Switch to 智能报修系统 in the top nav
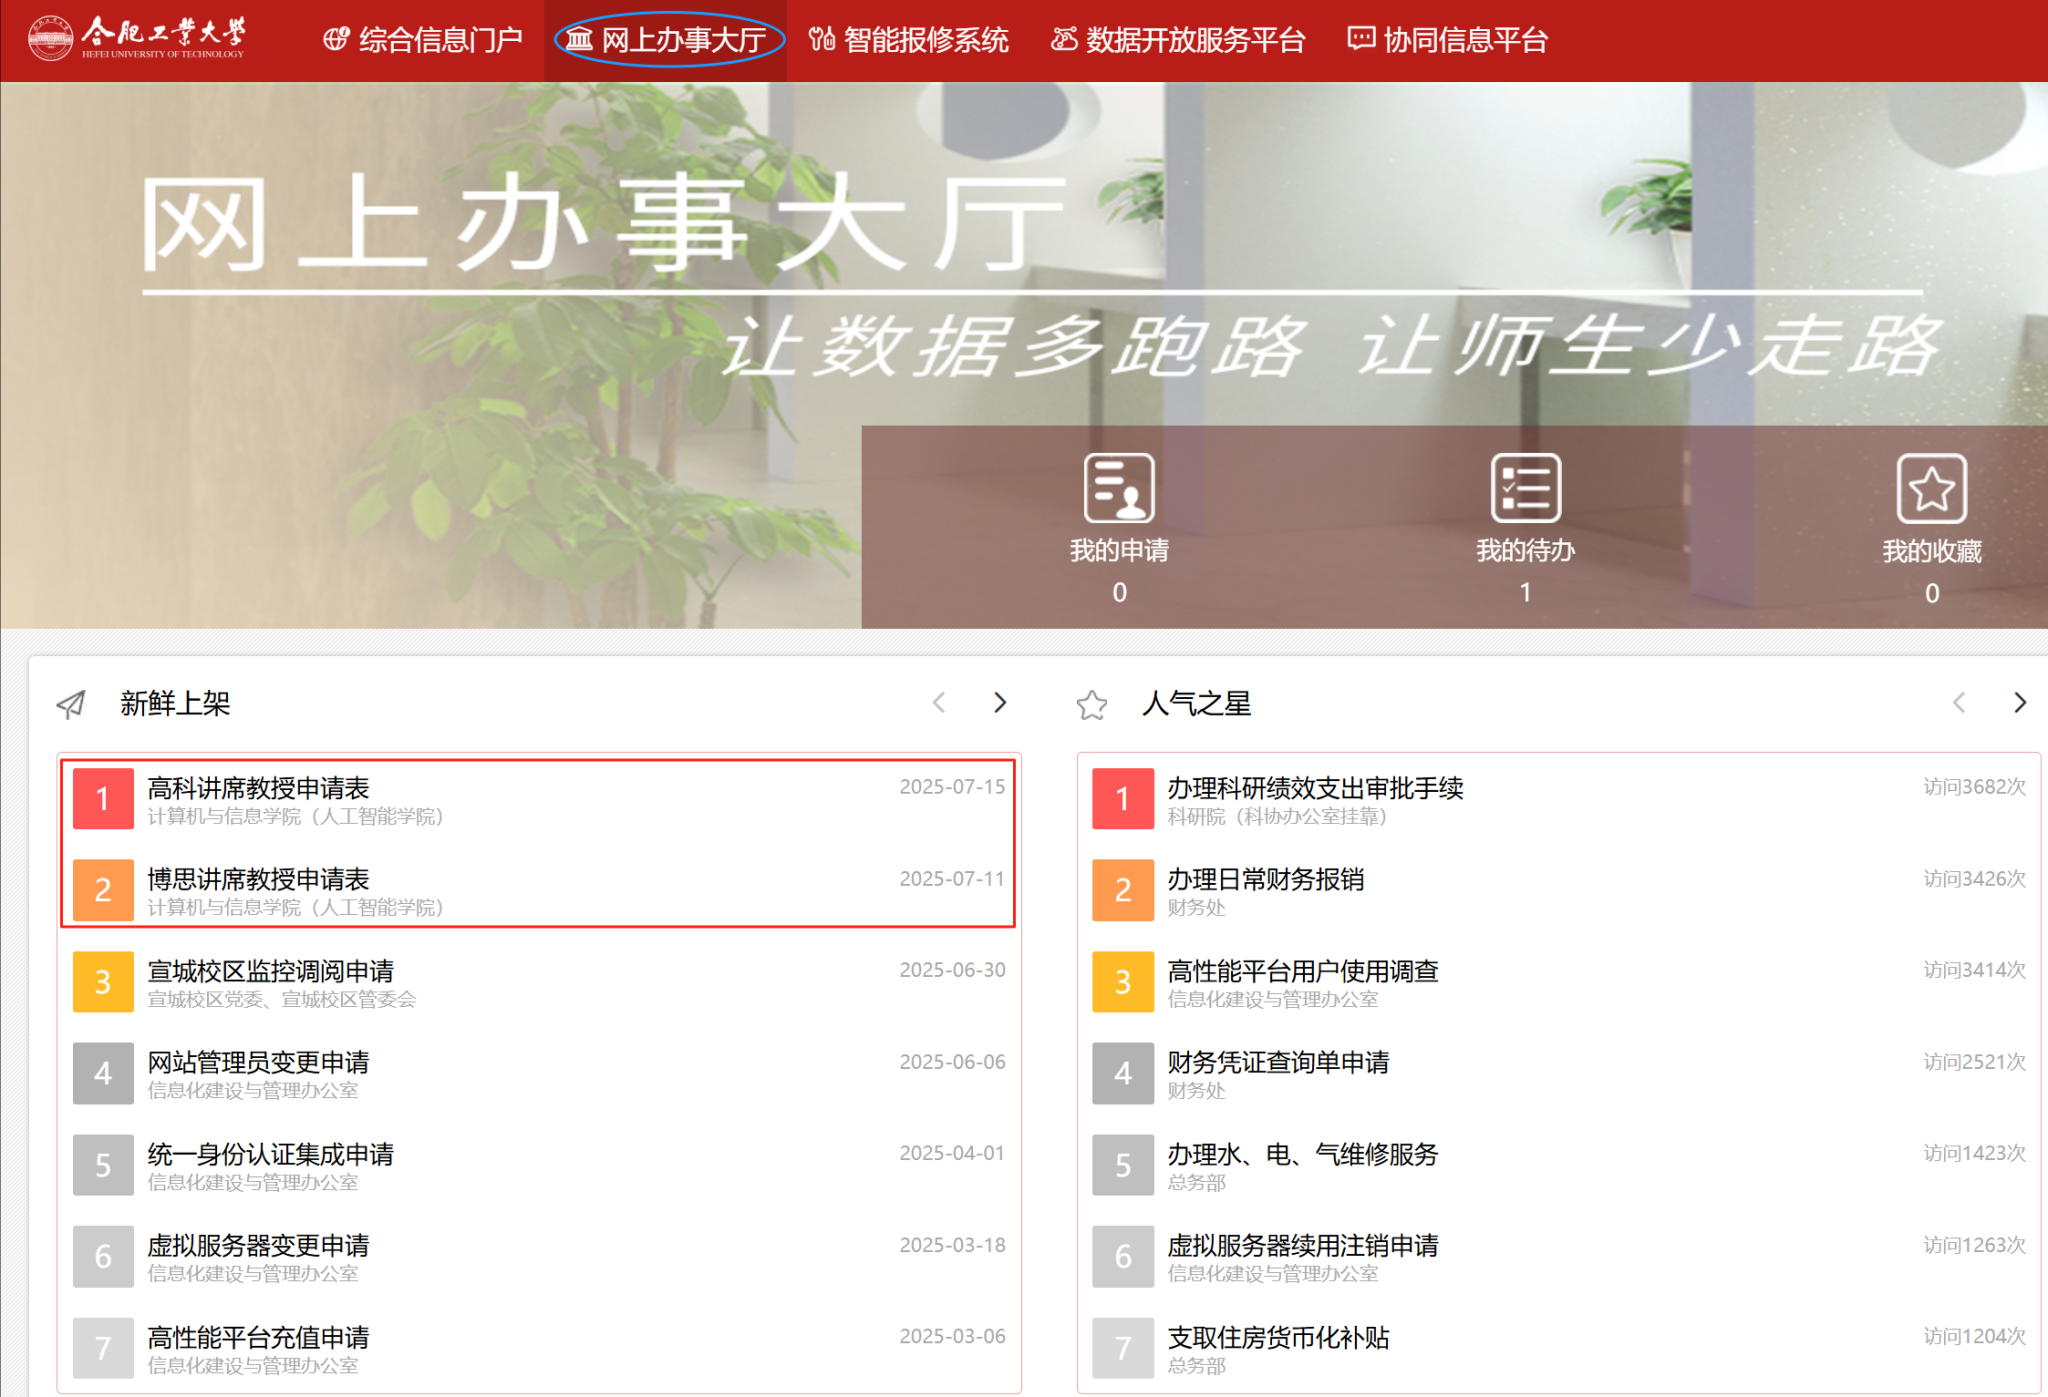2048x1397 pixels. coord(909,40)
